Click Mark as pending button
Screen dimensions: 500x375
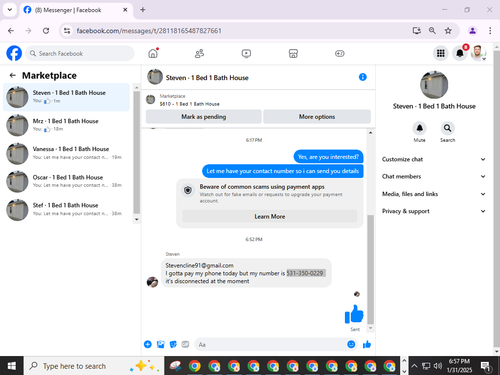click(x=204, y=117)
